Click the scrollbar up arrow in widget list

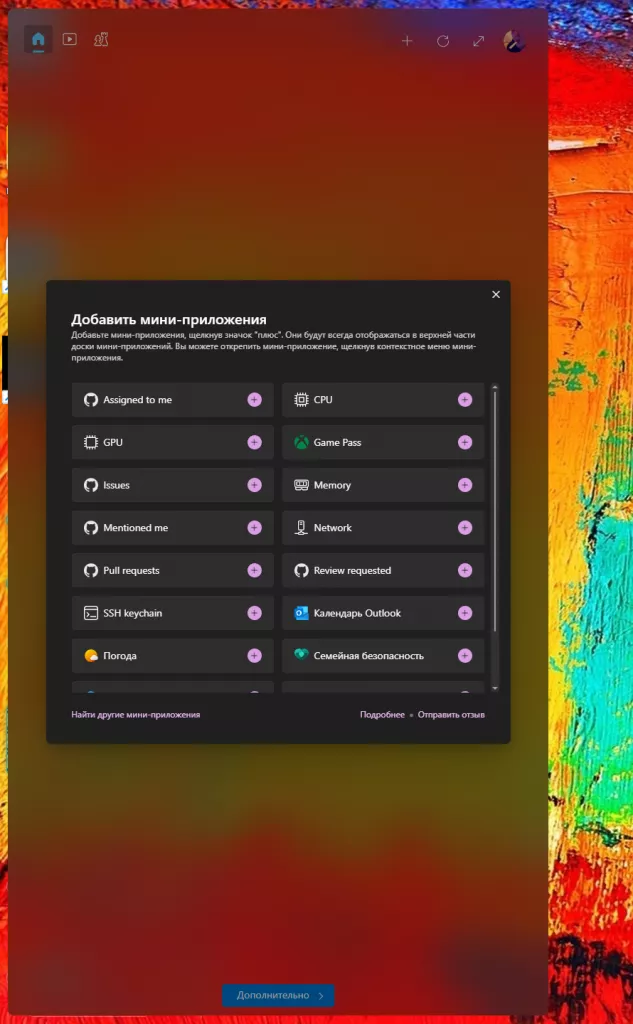pyautogui.click(x=495, y=387)
